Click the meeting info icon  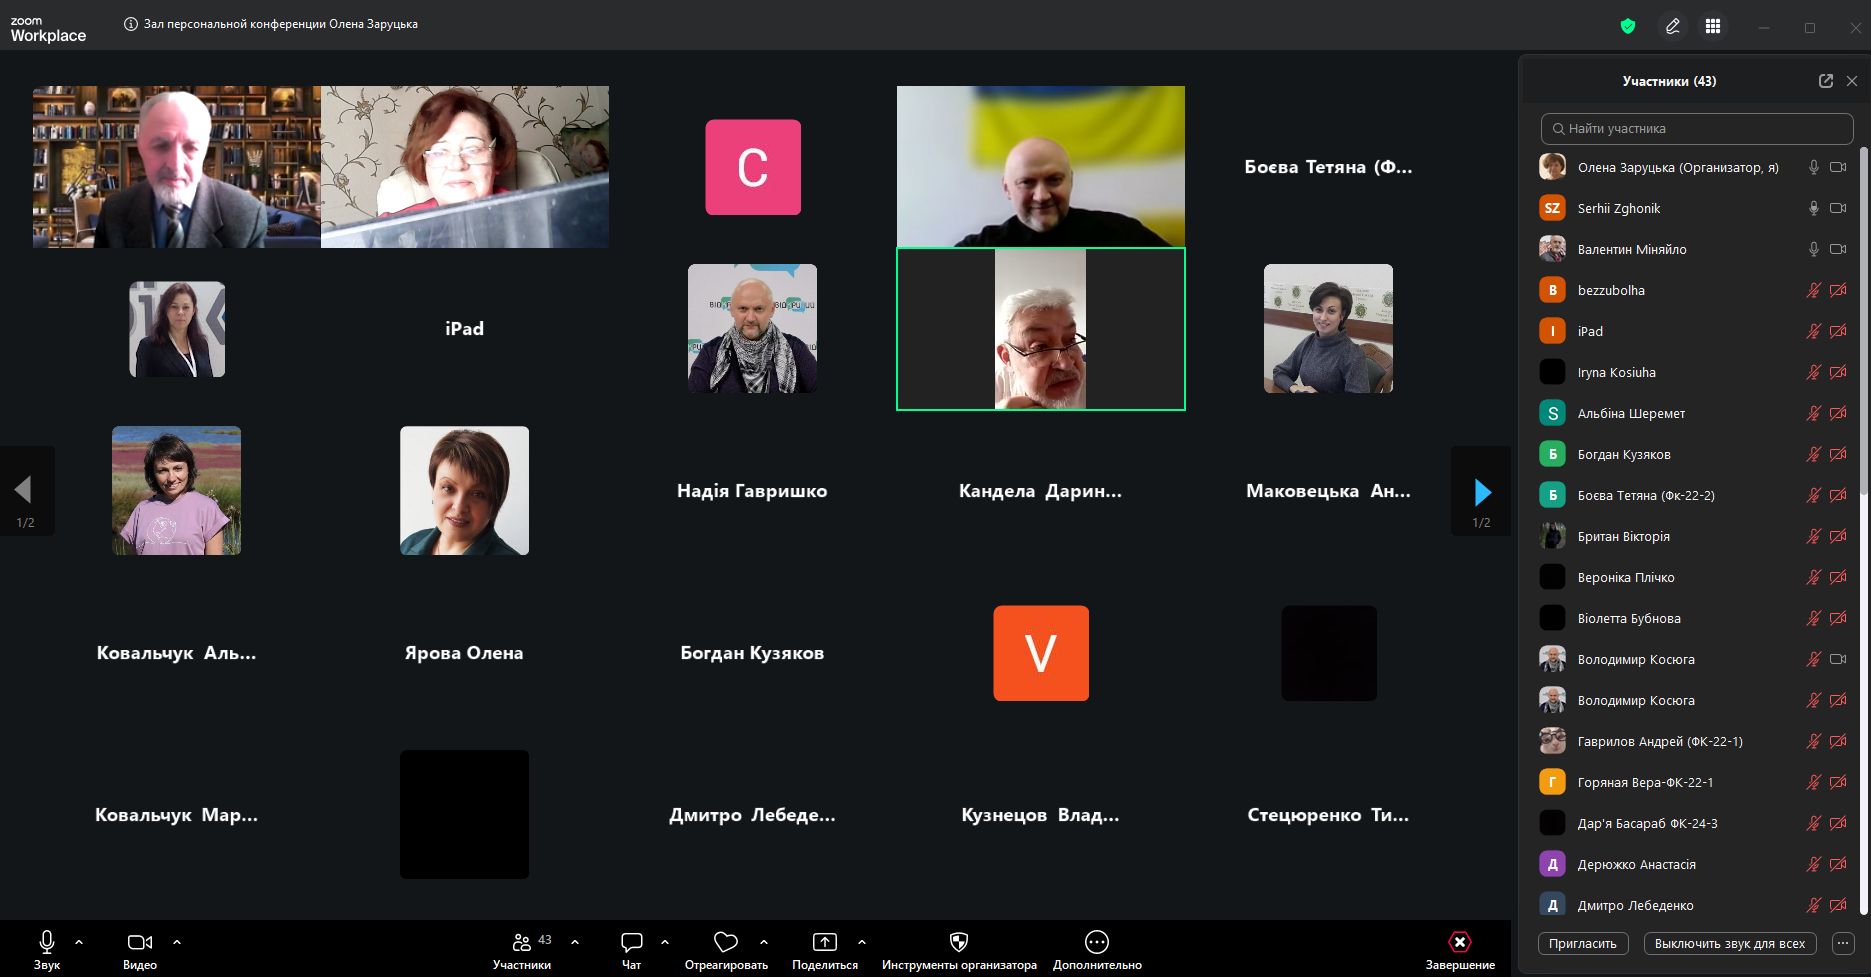click(x=130, y=24)
